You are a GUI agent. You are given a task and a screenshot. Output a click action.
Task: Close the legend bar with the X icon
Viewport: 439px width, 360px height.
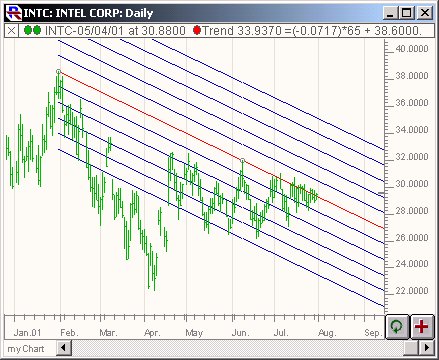point(11,31)
